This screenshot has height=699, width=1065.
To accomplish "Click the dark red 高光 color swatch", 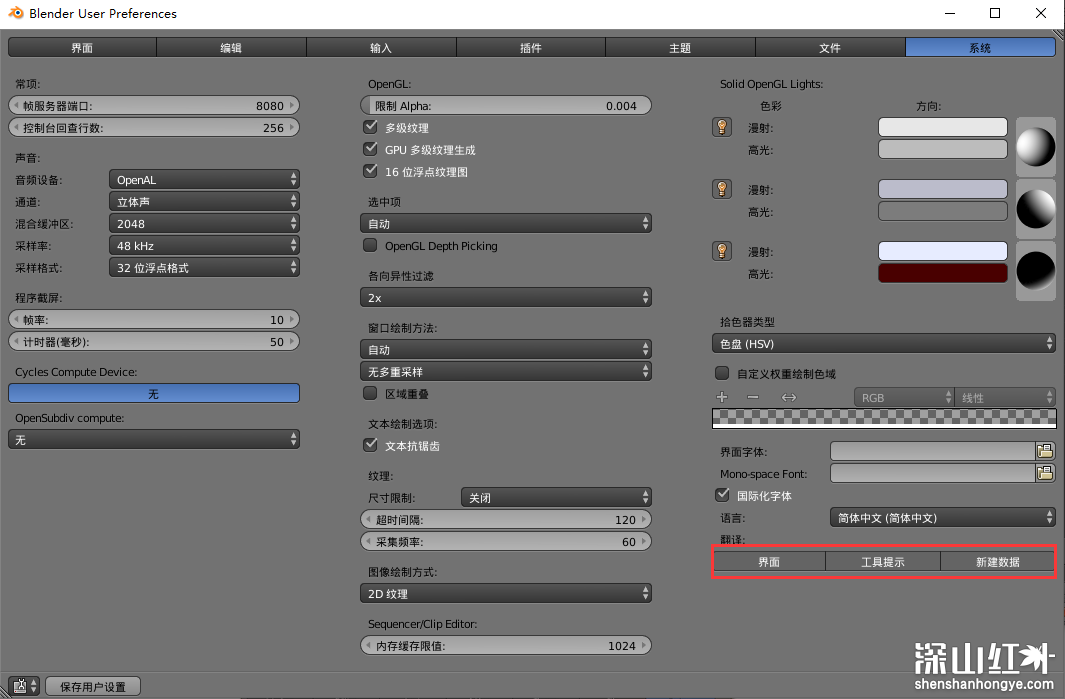I will (942, 274).
